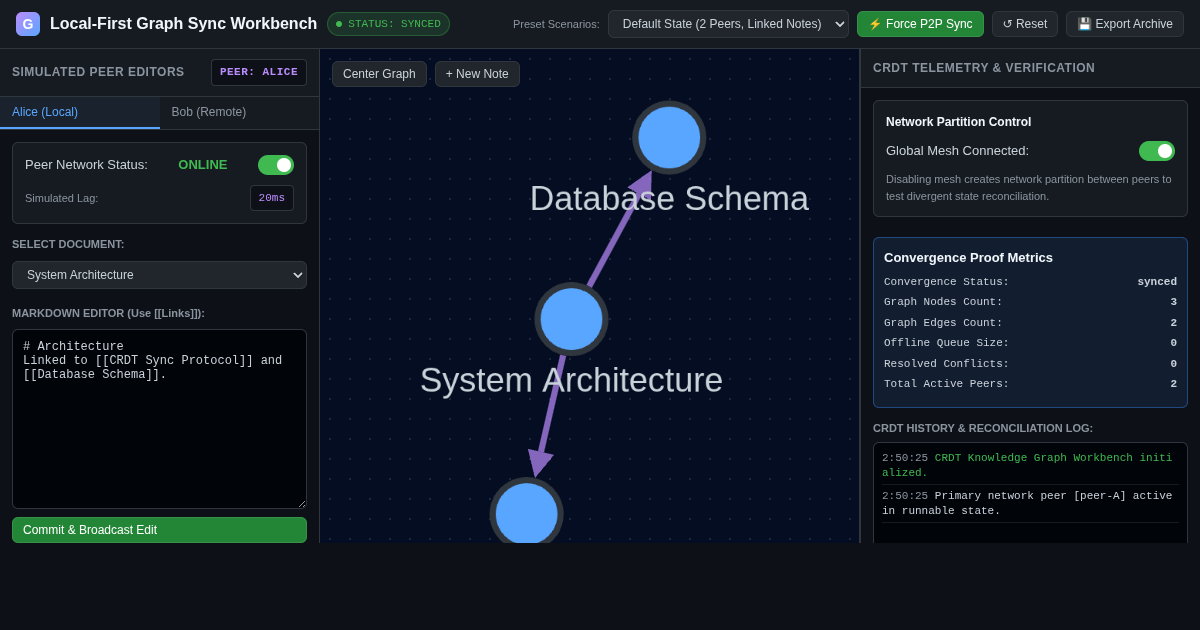Click inside the Markdown editor textarea
Screen dimensions: 1200x630
coord(159,419)
